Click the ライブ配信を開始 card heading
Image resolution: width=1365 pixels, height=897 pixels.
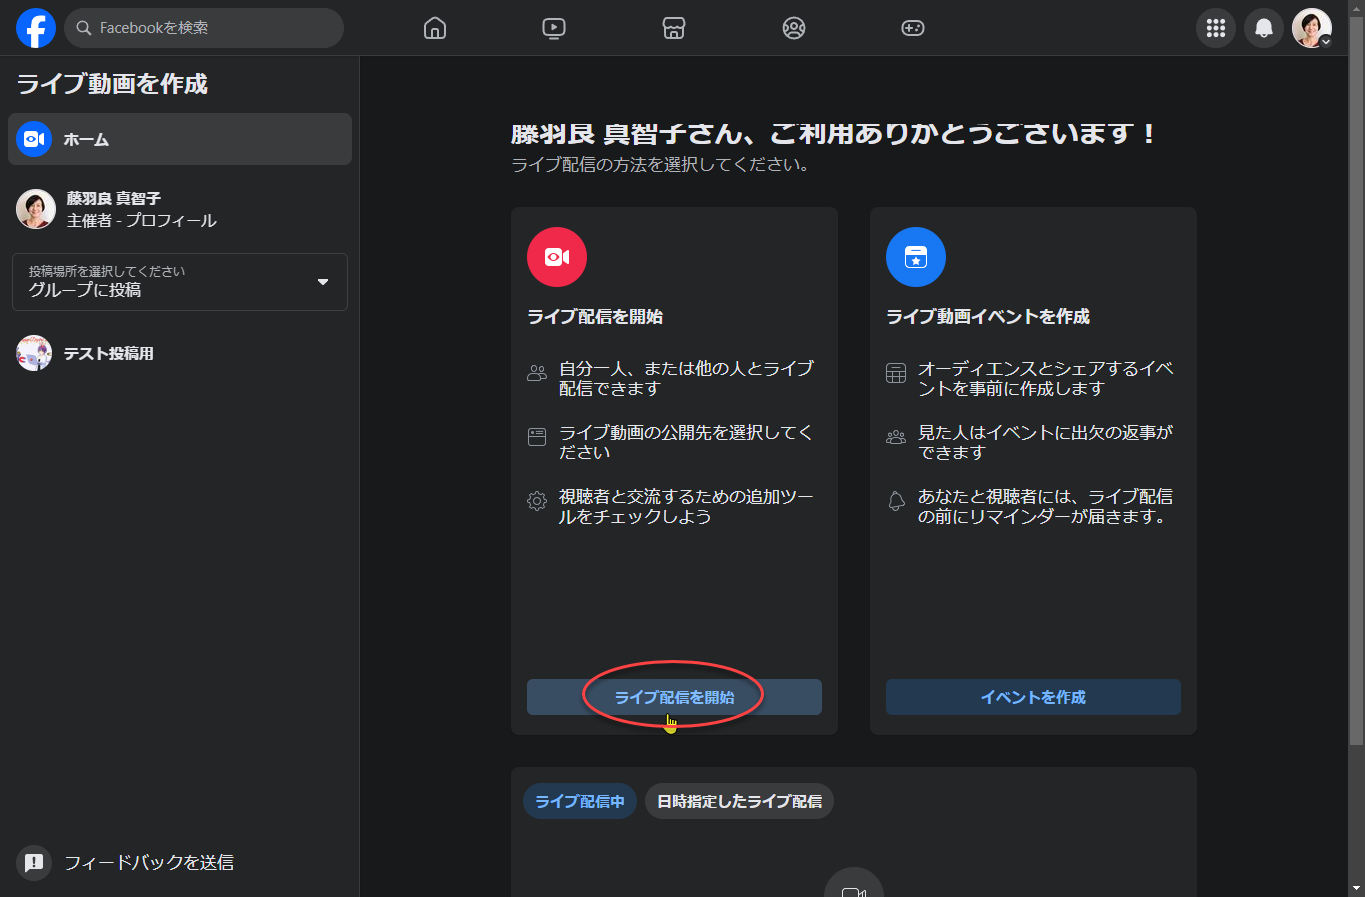click(595, 316)
